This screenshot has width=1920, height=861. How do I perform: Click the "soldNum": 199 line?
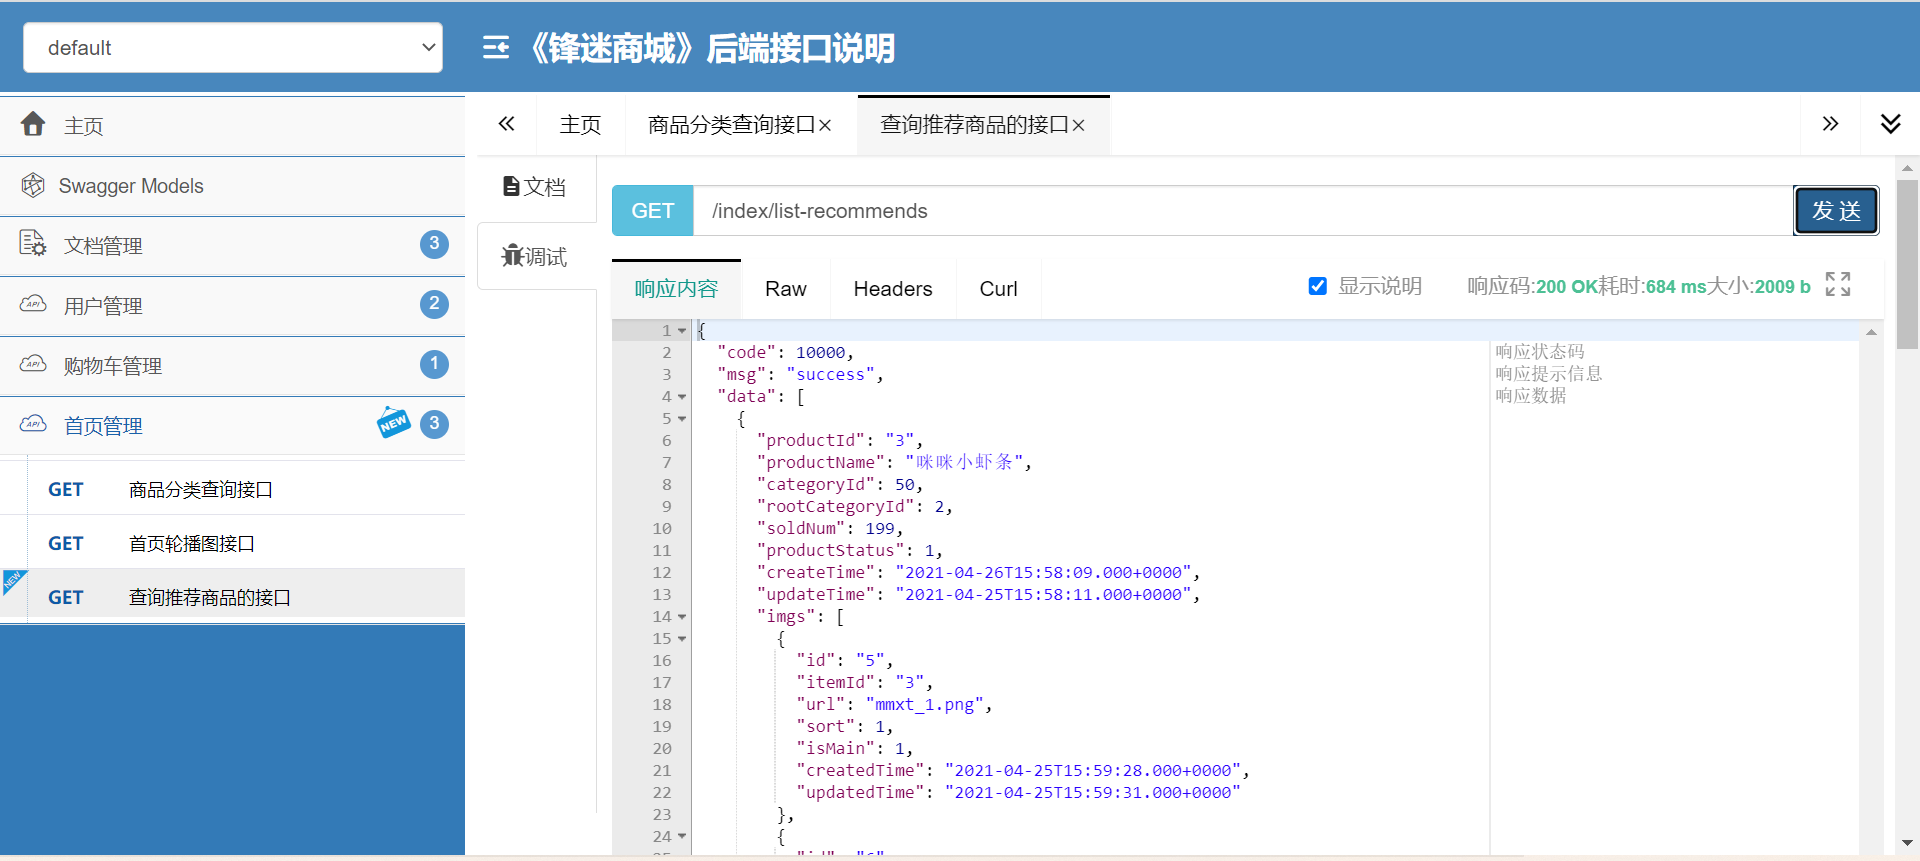[829, 529]
